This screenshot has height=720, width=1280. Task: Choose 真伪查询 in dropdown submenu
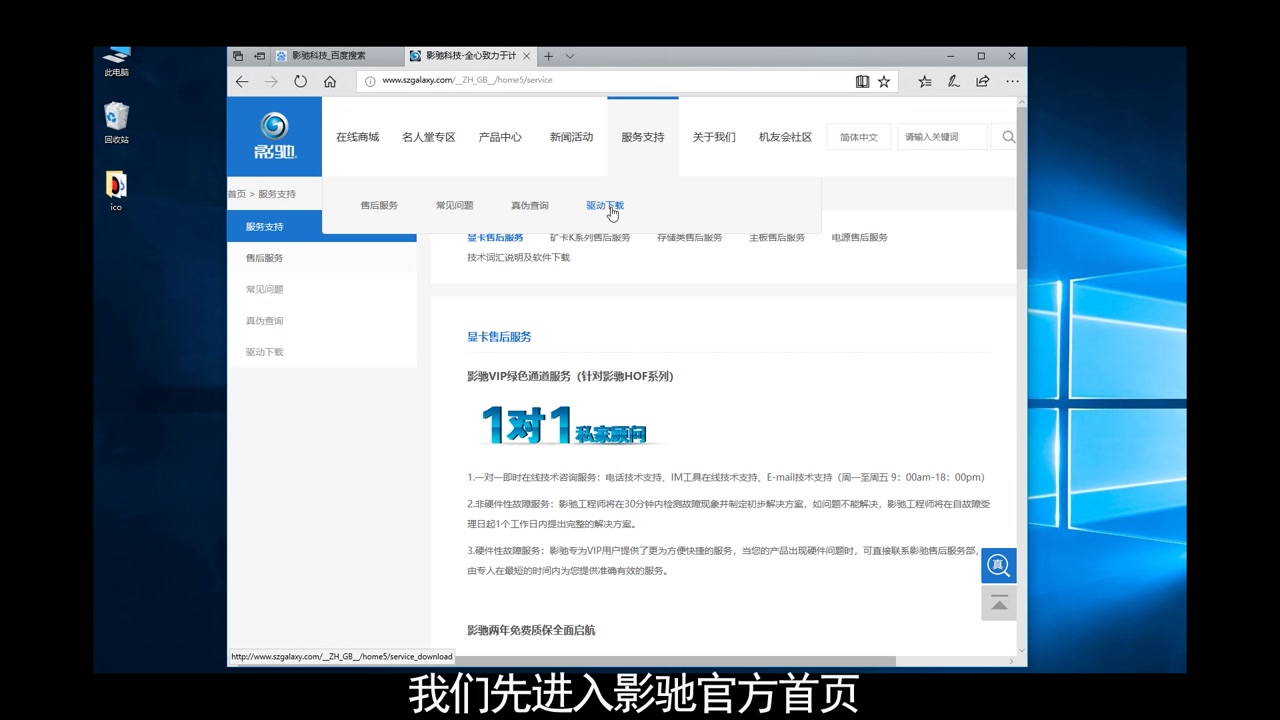(529, 205)
